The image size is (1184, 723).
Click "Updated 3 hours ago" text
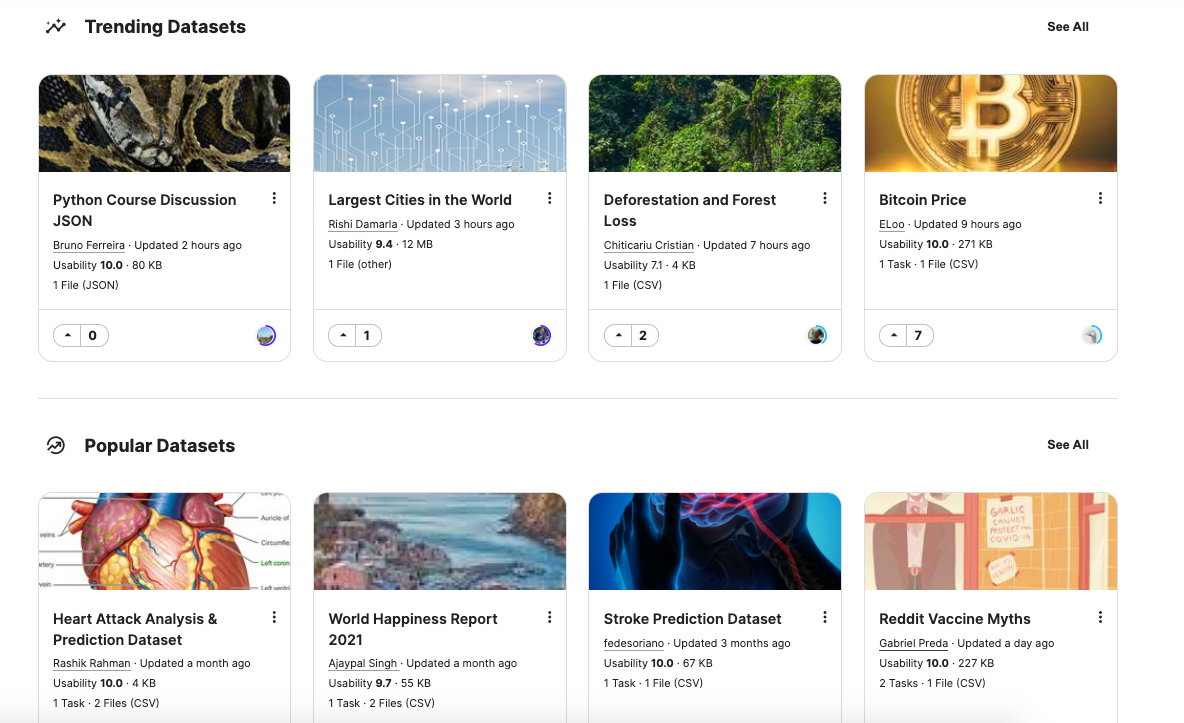(461, 224)
